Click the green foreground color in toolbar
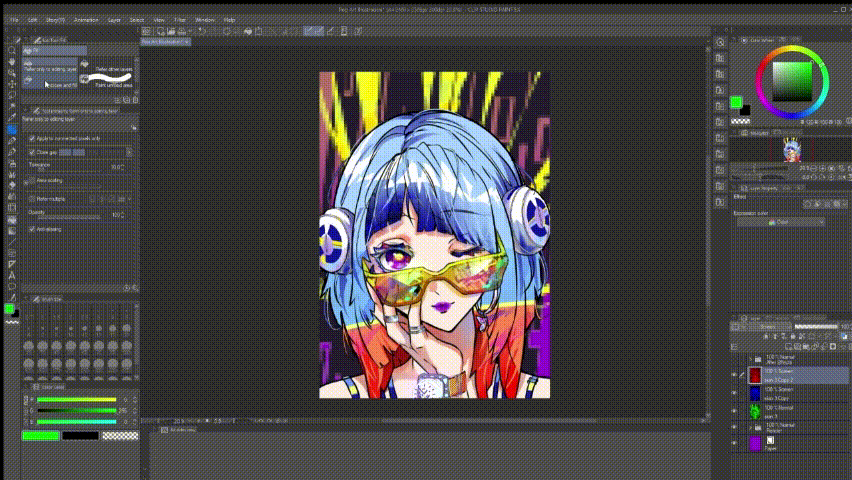 (10, 309)
